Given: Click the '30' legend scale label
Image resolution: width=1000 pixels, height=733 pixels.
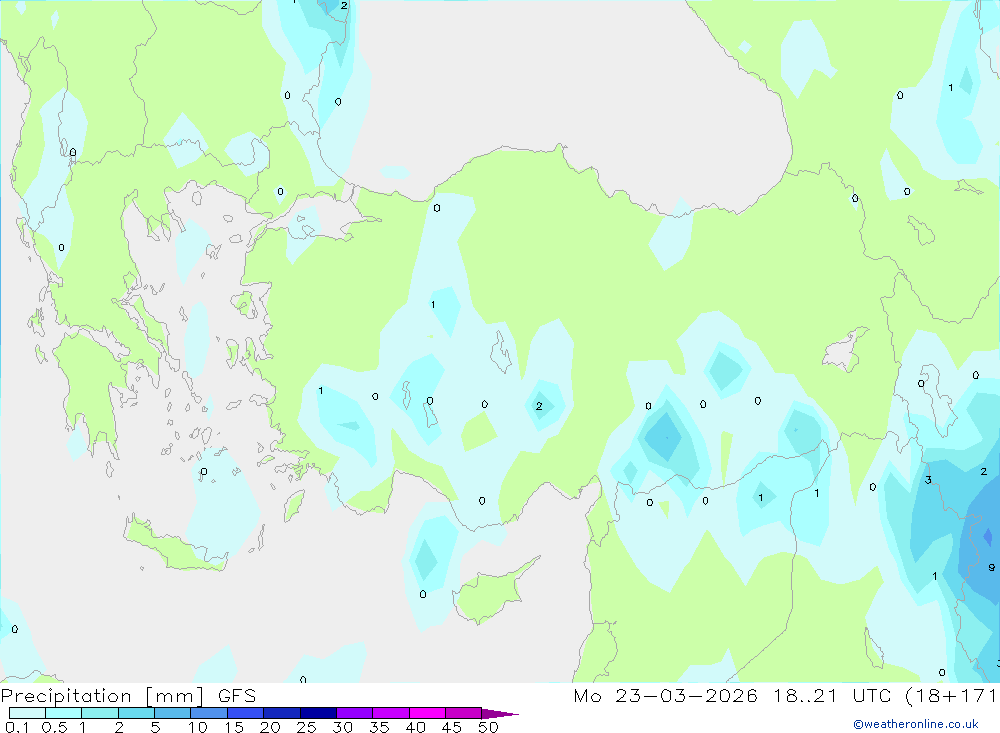Looking at the screenshot, I should point(342,727).
